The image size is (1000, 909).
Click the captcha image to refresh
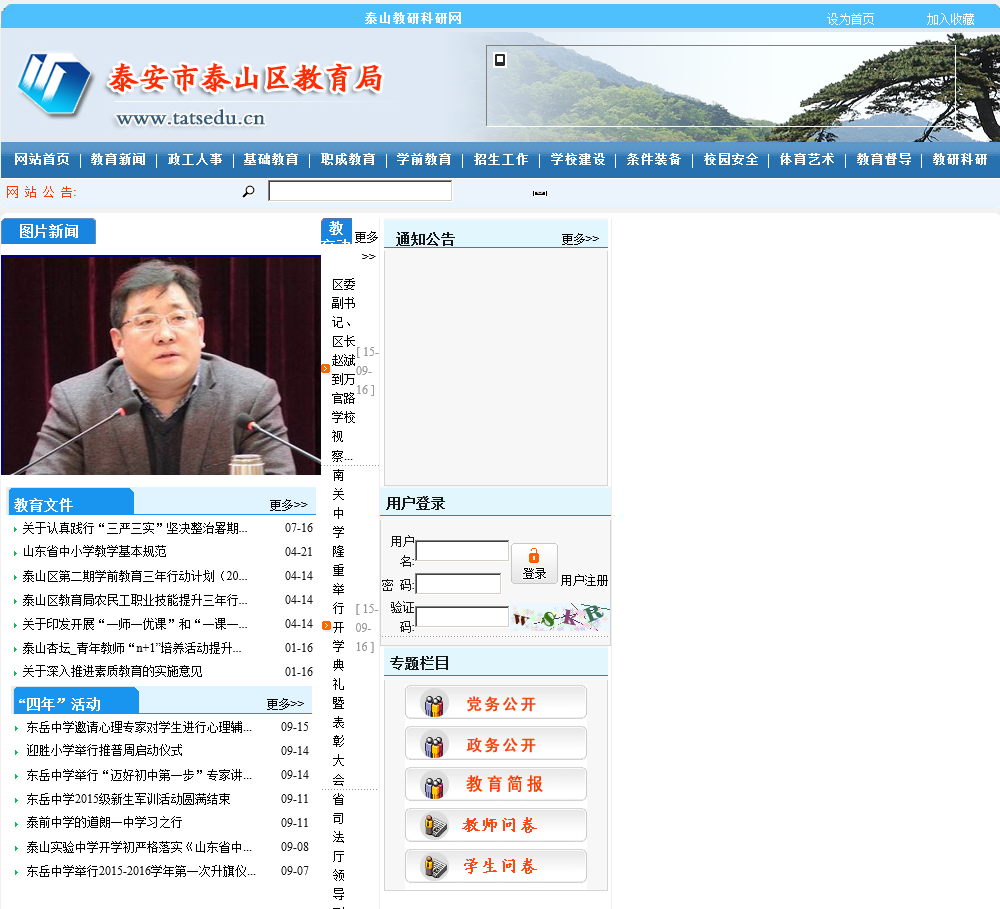(560, 617)
